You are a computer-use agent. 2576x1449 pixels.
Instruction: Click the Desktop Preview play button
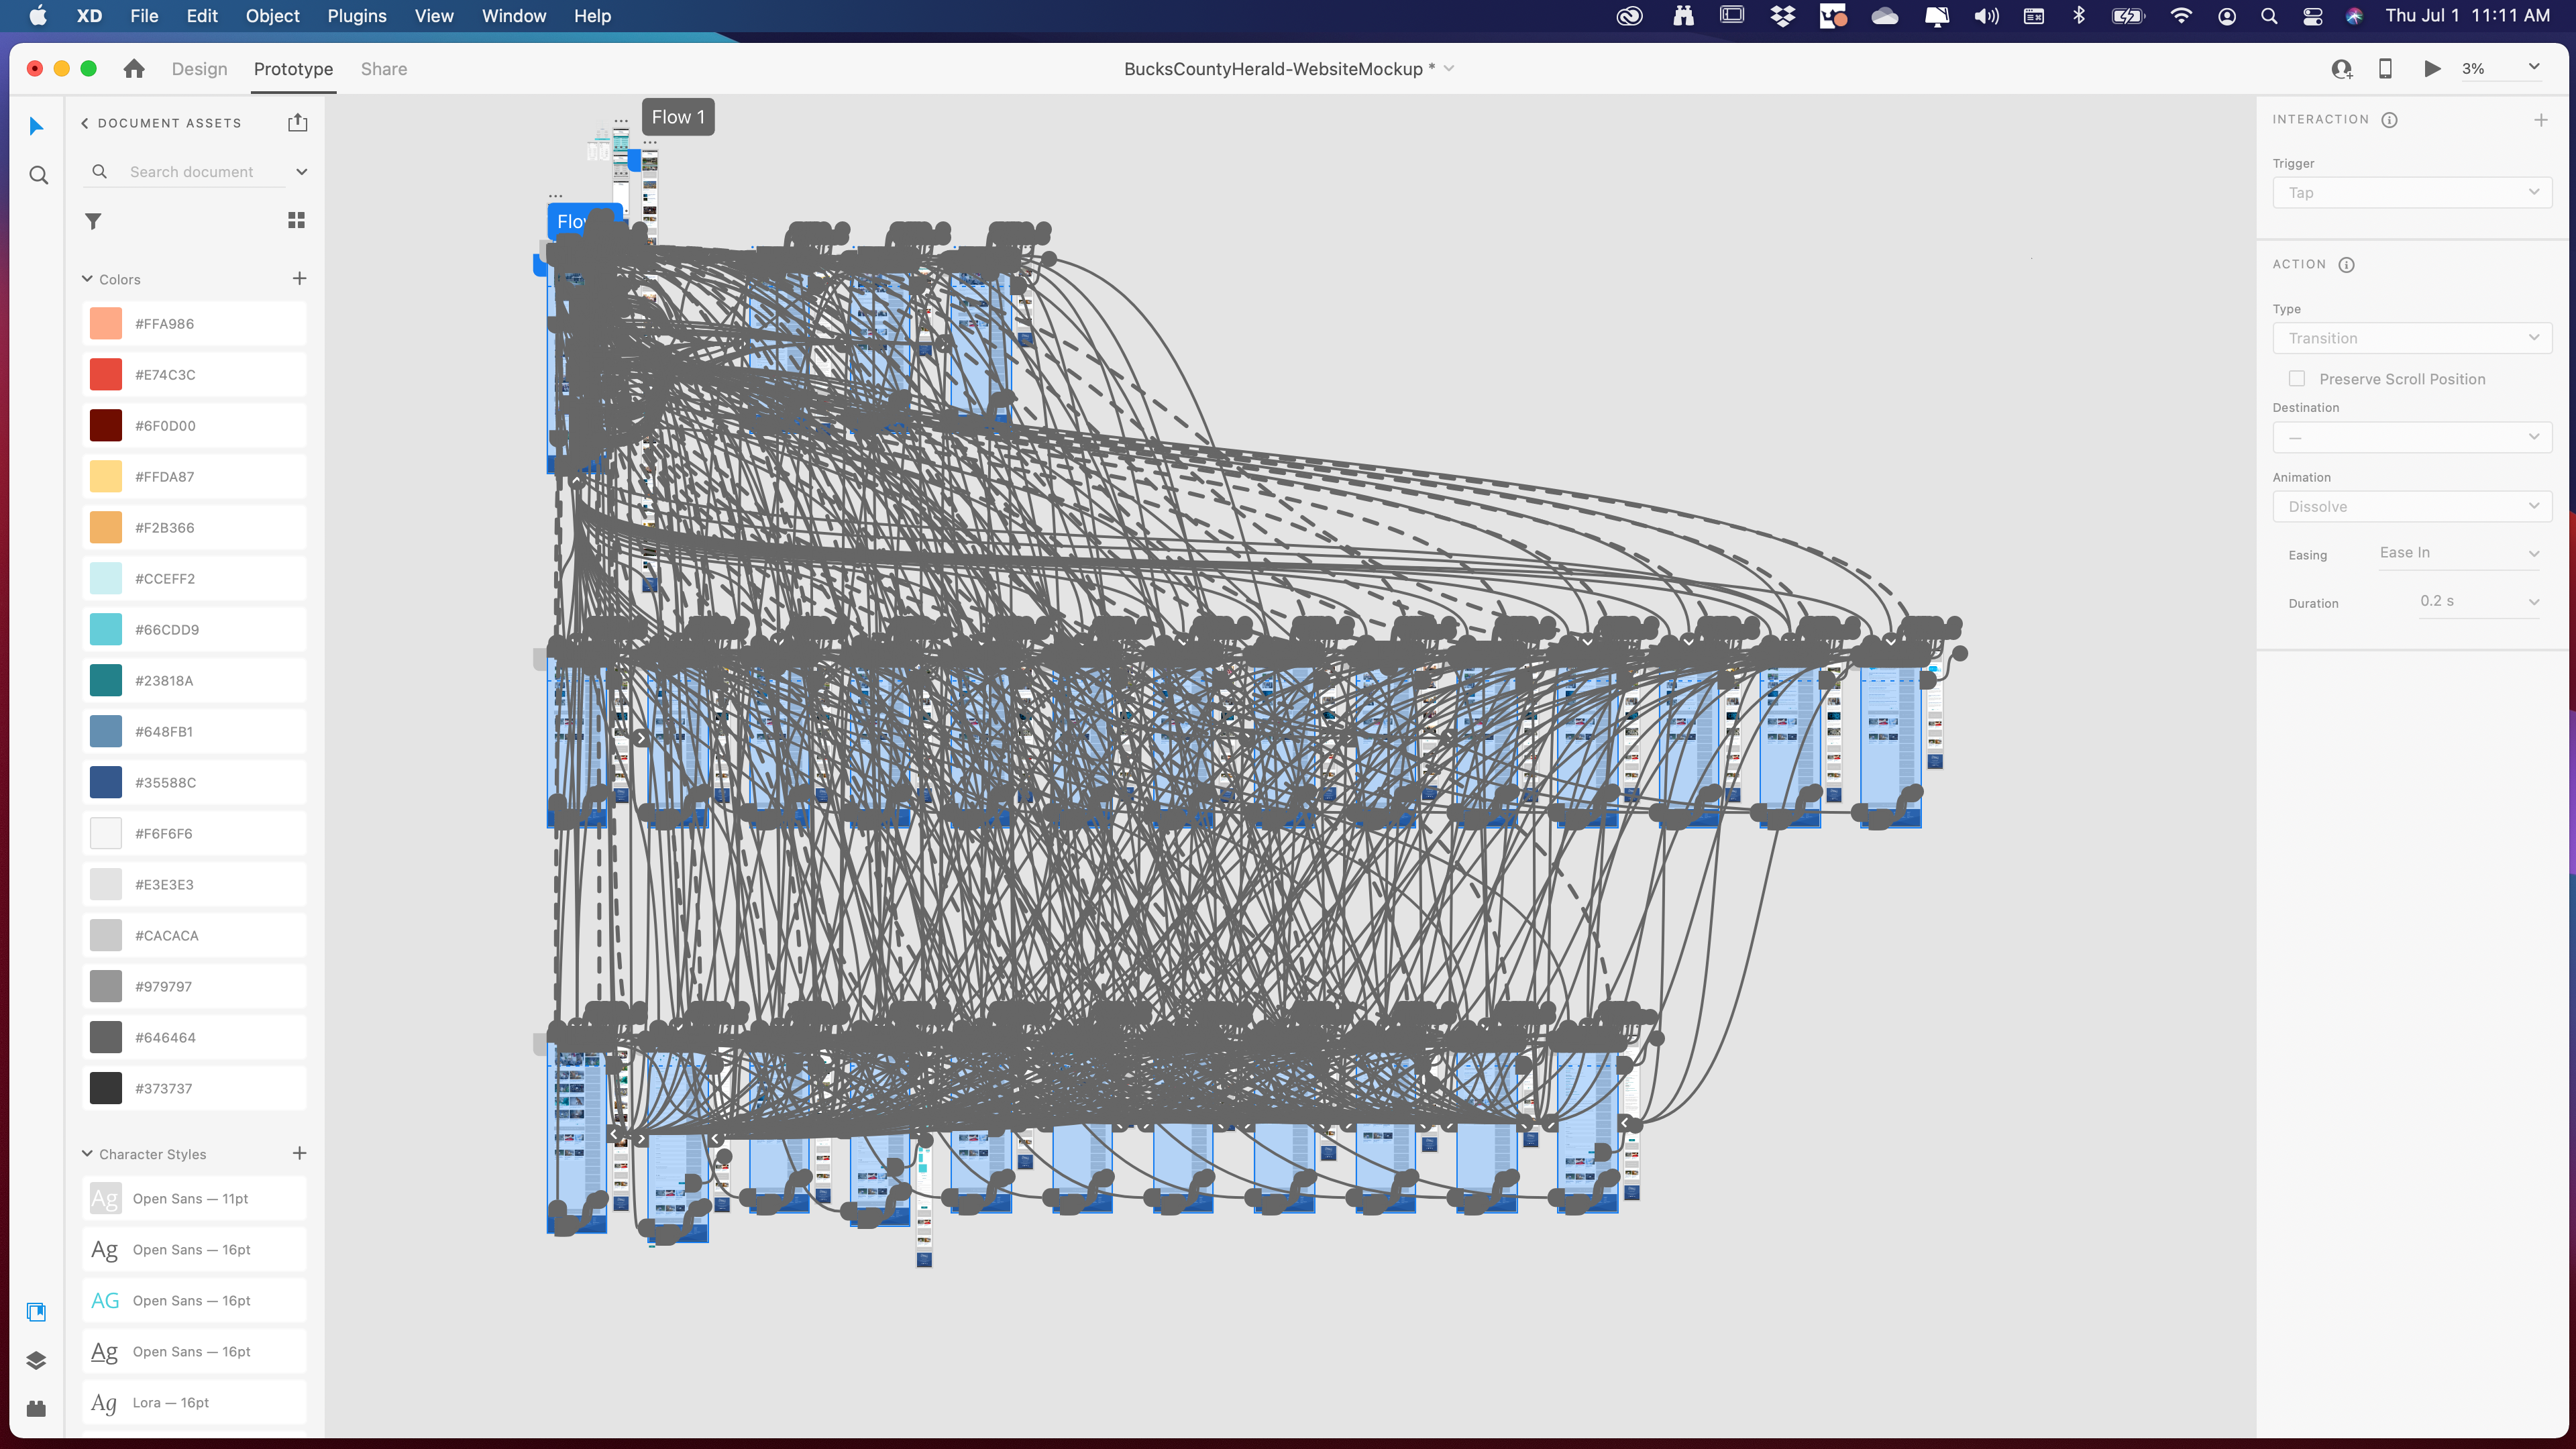coord(2432,69)
